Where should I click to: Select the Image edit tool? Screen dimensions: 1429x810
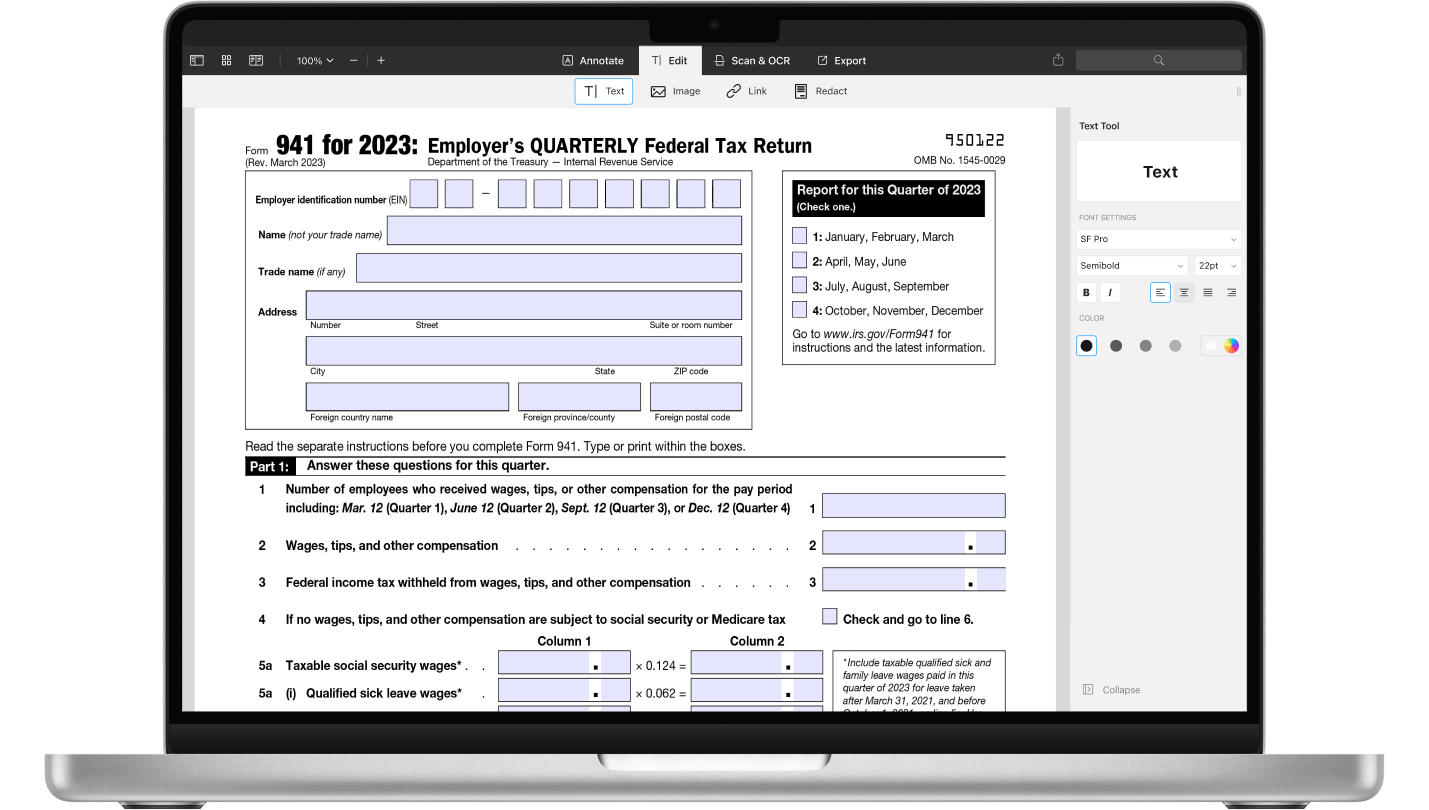(675, 91)
